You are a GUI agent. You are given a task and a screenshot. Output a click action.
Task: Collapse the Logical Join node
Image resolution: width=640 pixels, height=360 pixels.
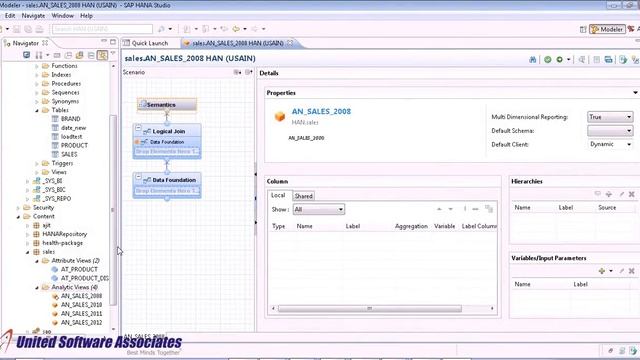point(138,128)
